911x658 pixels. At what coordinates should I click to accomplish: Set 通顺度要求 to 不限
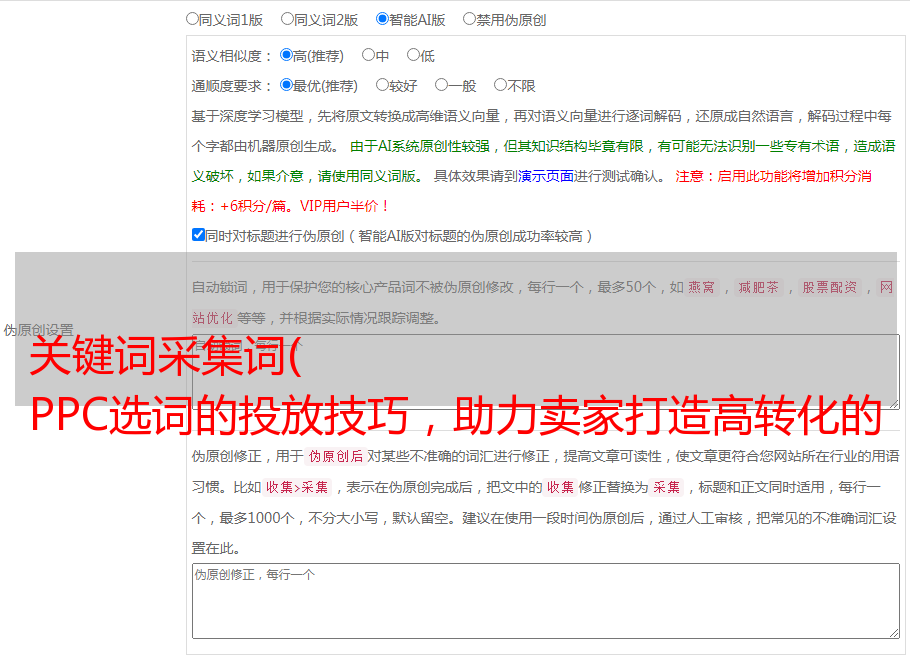point(500,85)
